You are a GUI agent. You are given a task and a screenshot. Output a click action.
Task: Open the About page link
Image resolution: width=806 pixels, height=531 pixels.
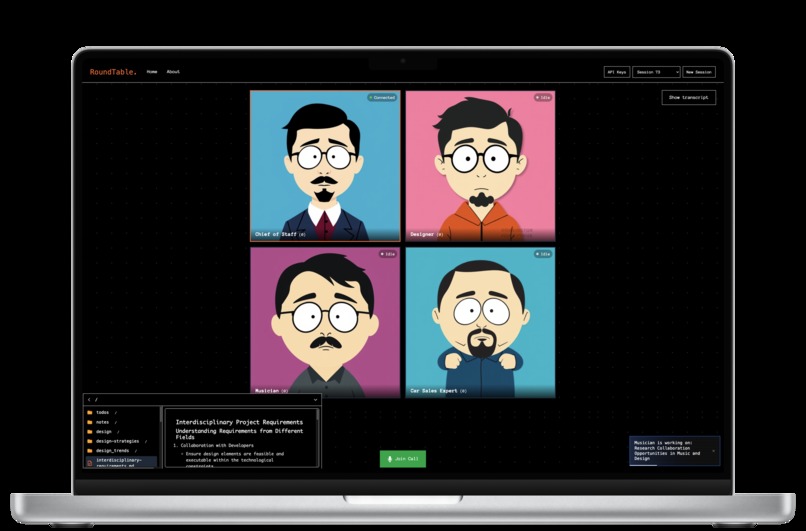173,72
